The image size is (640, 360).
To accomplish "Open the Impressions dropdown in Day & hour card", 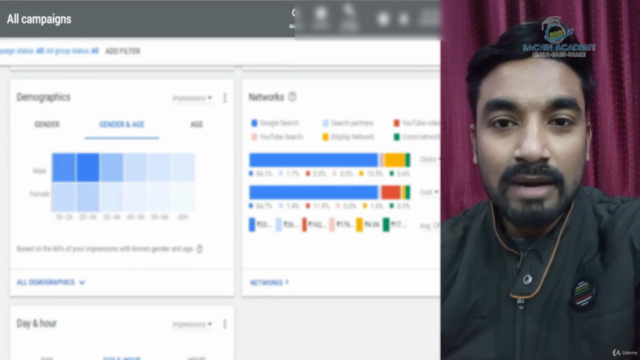I will click(x=192, y=324).
